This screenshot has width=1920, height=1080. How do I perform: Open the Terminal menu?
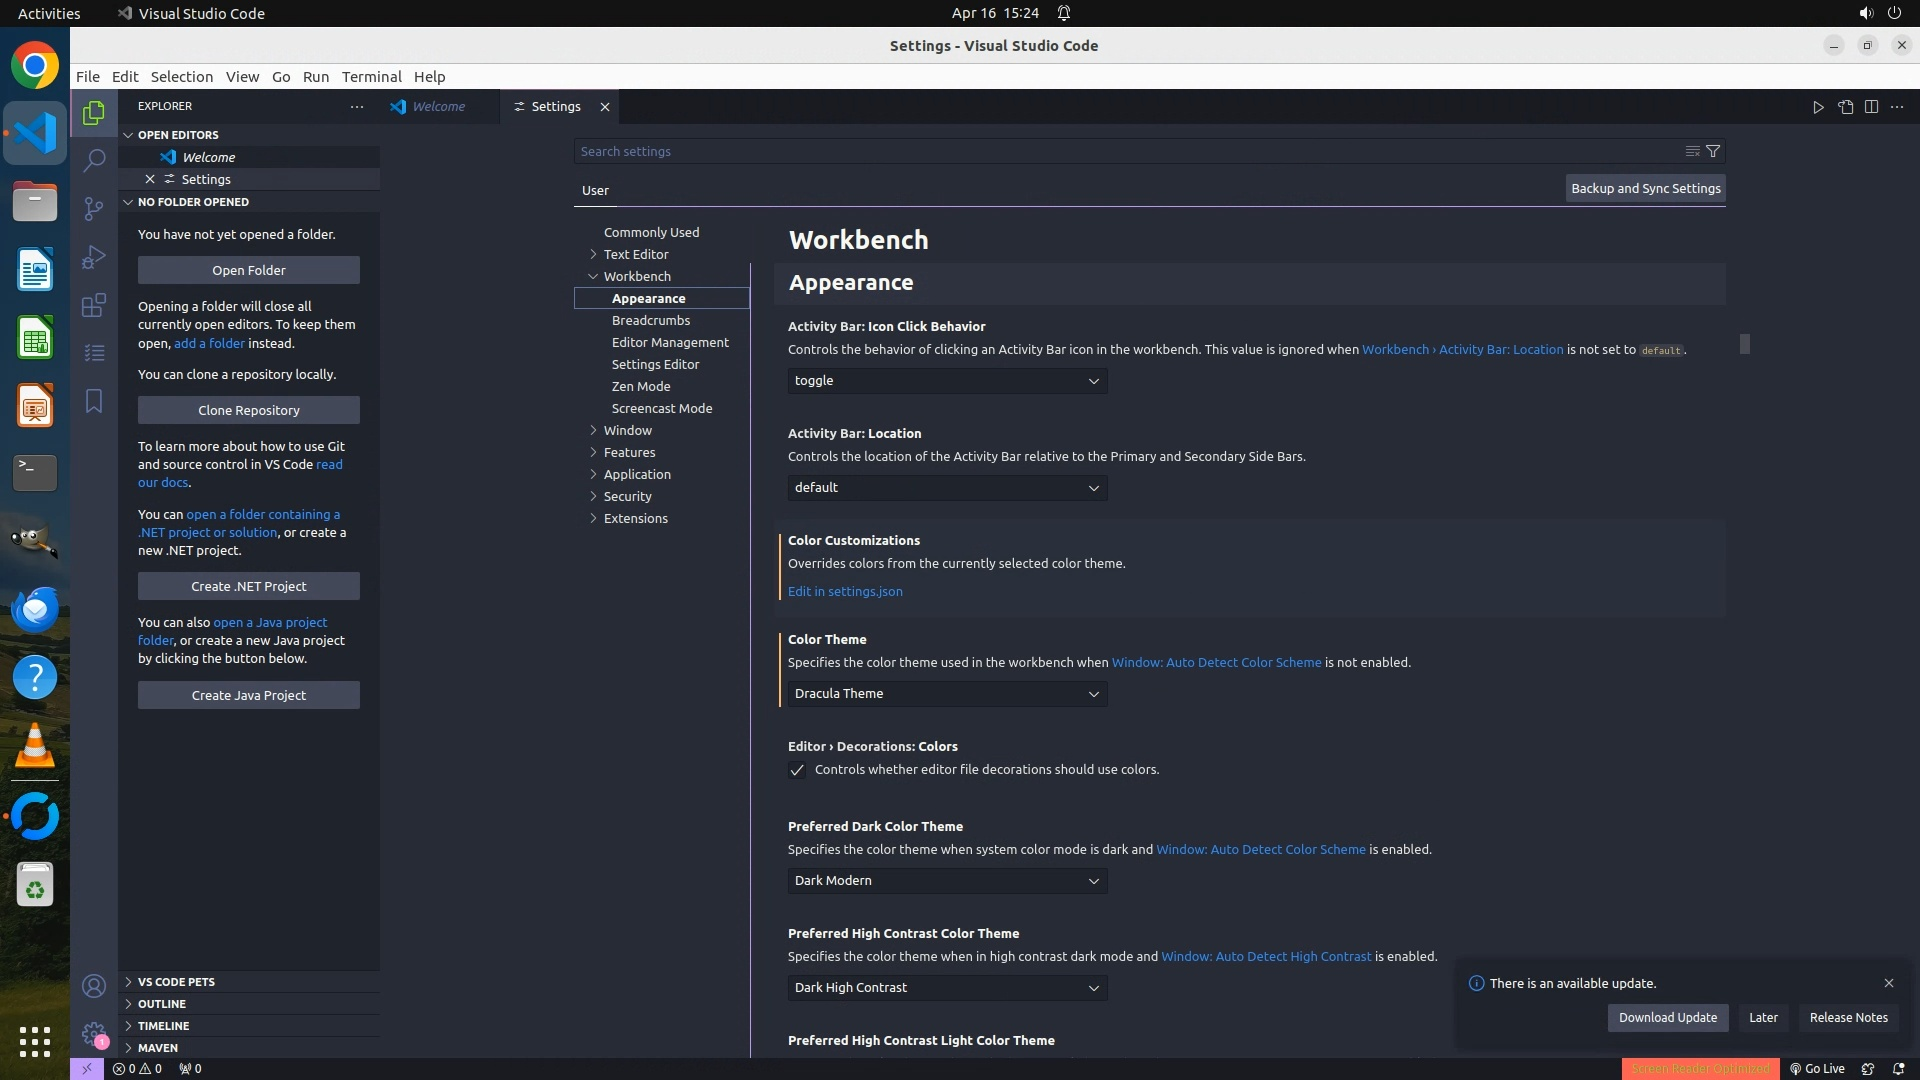(371, 77)
